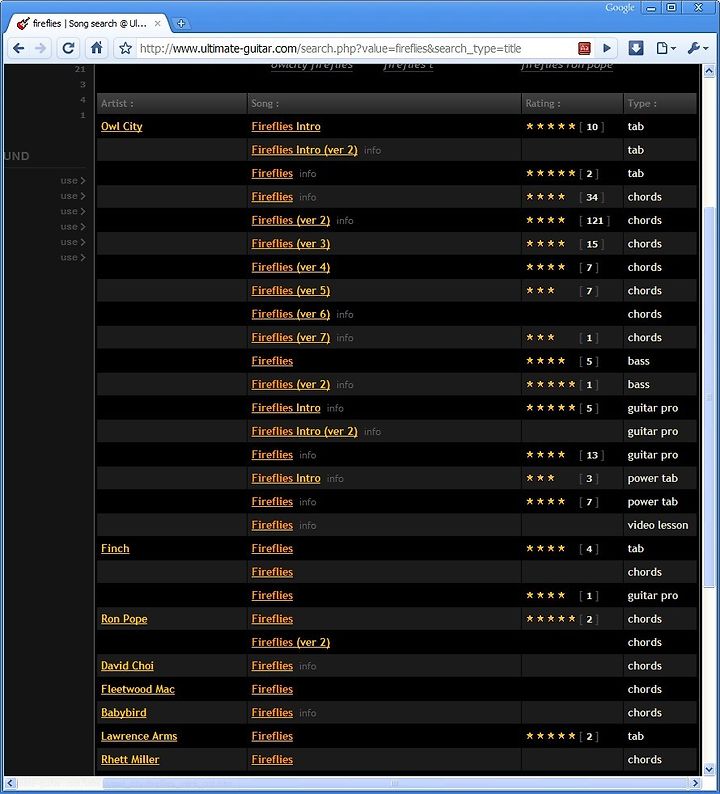
Task: Click the rating count 121
Action: pos(594,221)
